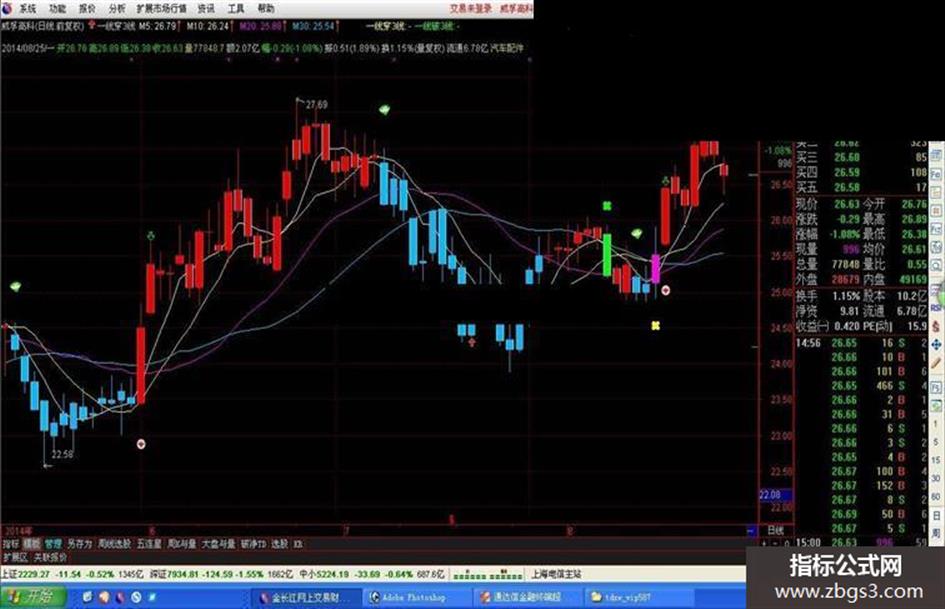Select the 模板 tab

coord(32,544)
